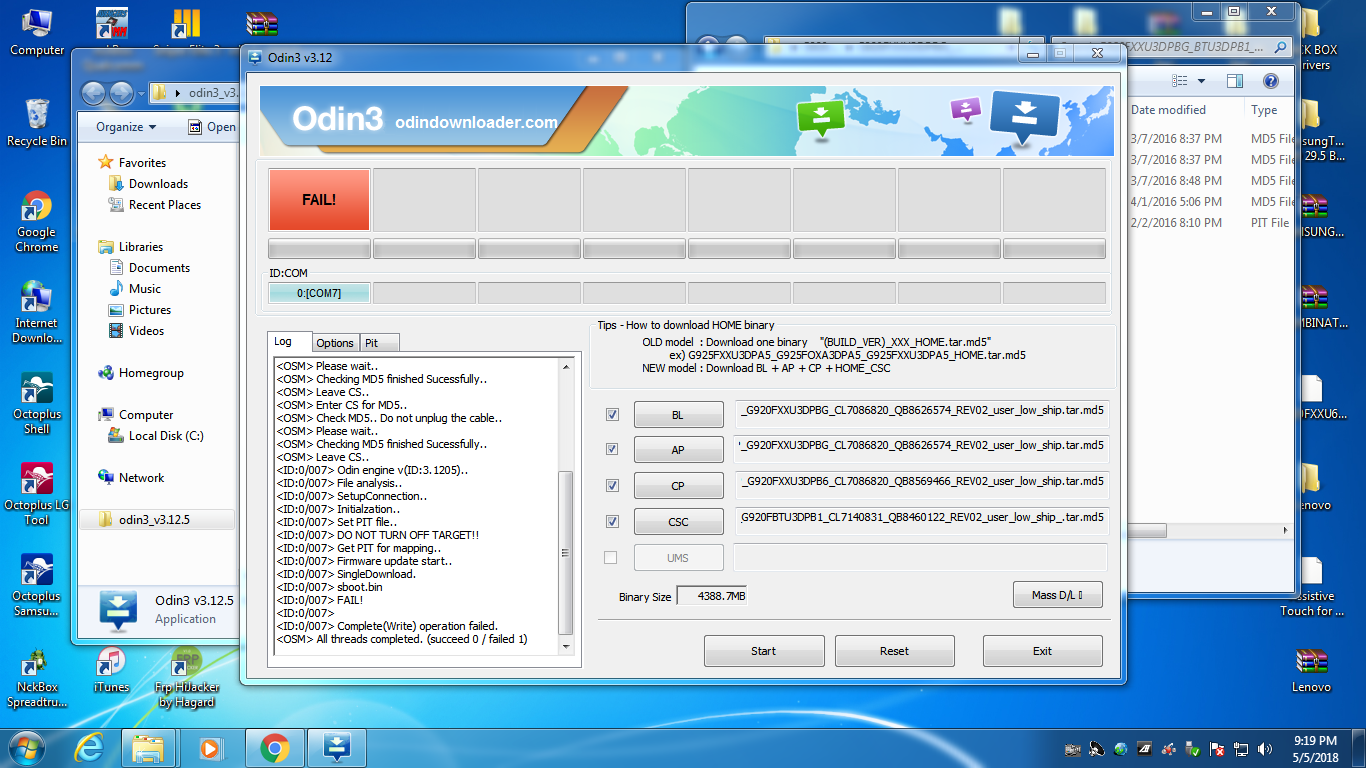
Task: Uncheck the CSC file checkbox
Action: pyautogui.click(x=612, y=521)
